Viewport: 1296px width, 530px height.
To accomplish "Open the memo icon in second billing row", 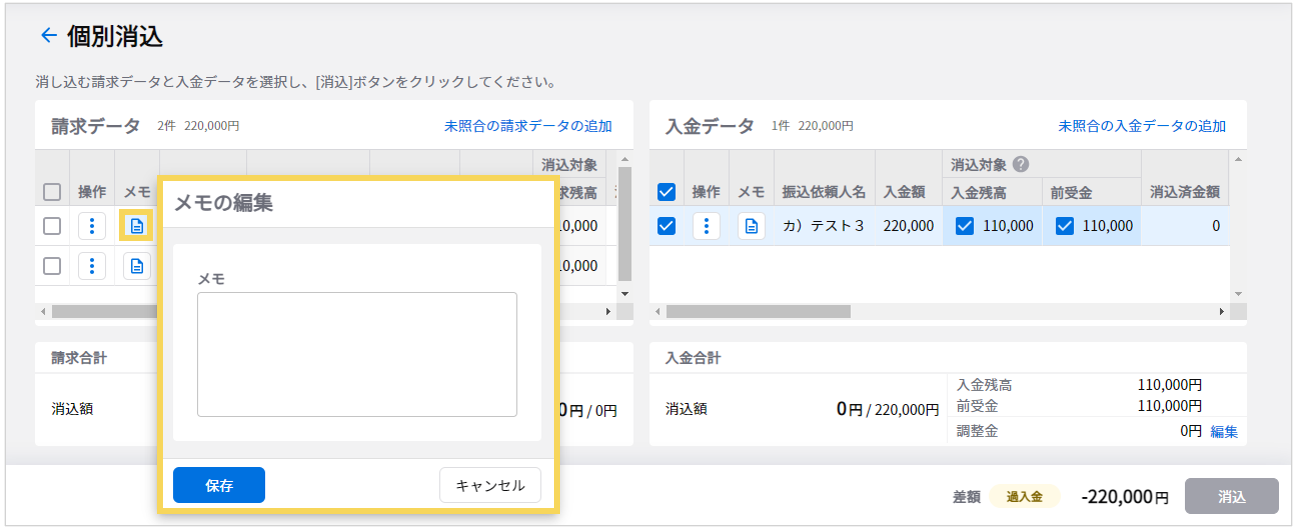I will coord(137,266).
